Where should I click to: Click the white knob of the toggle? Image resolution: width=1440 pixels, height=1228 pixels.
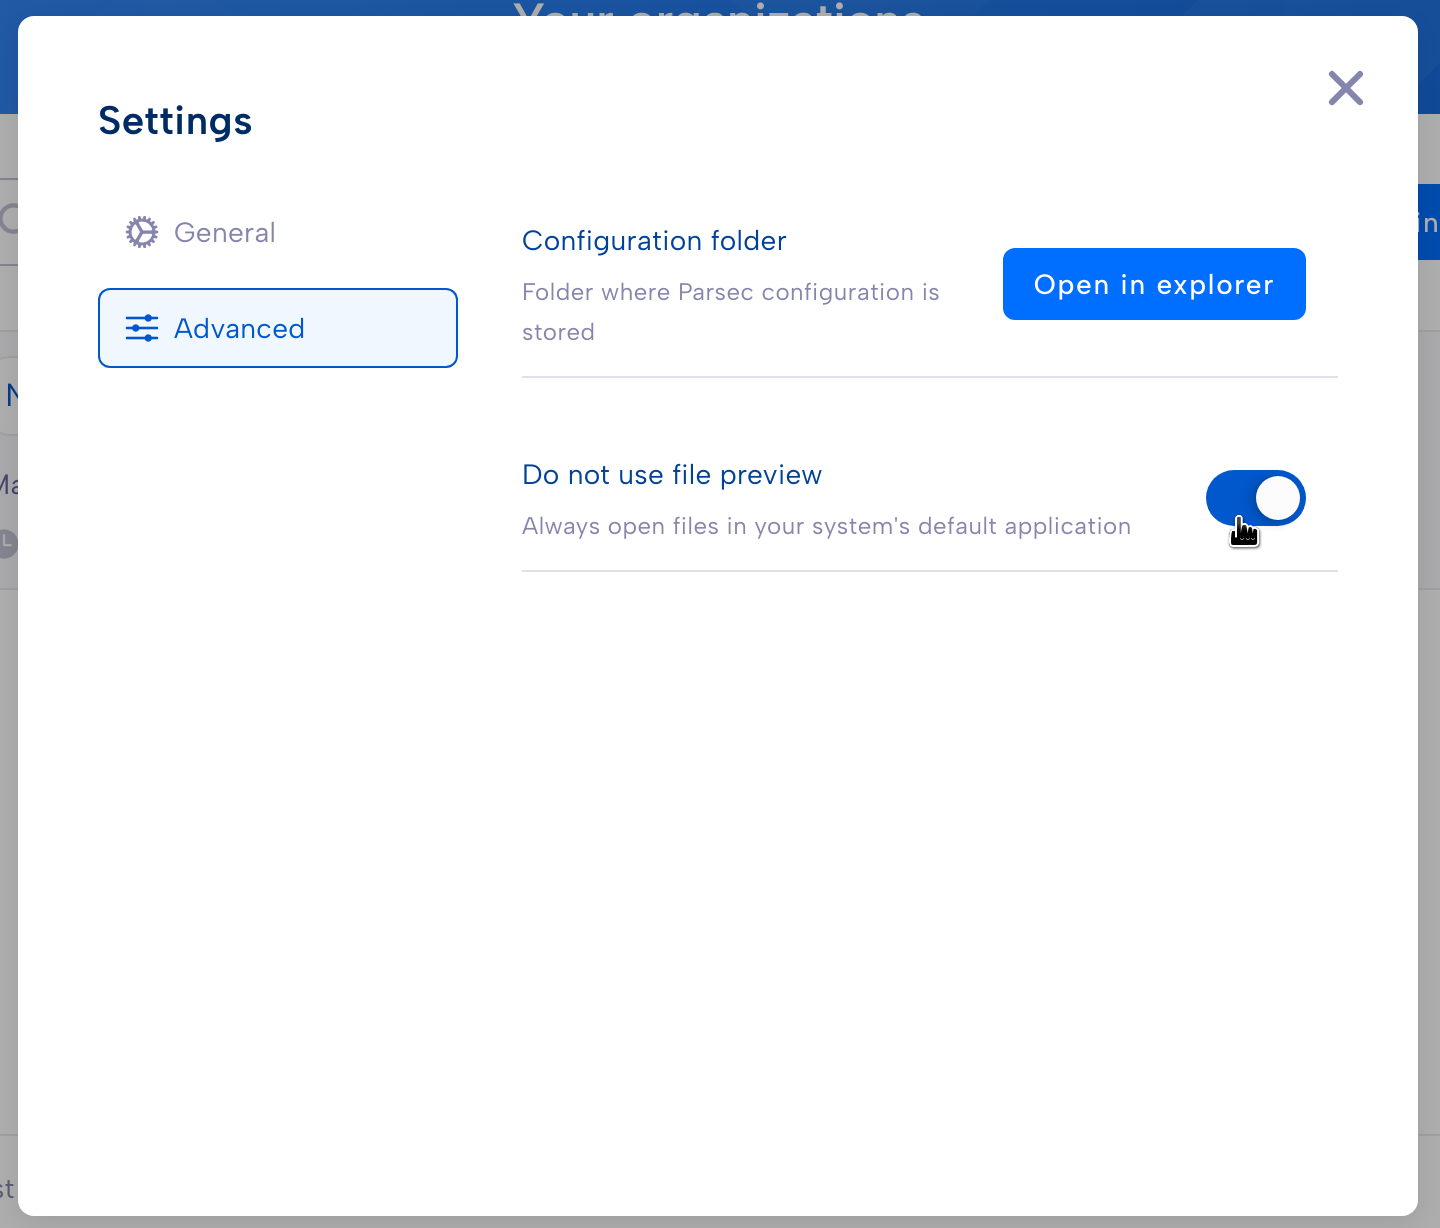(1278, 498)
